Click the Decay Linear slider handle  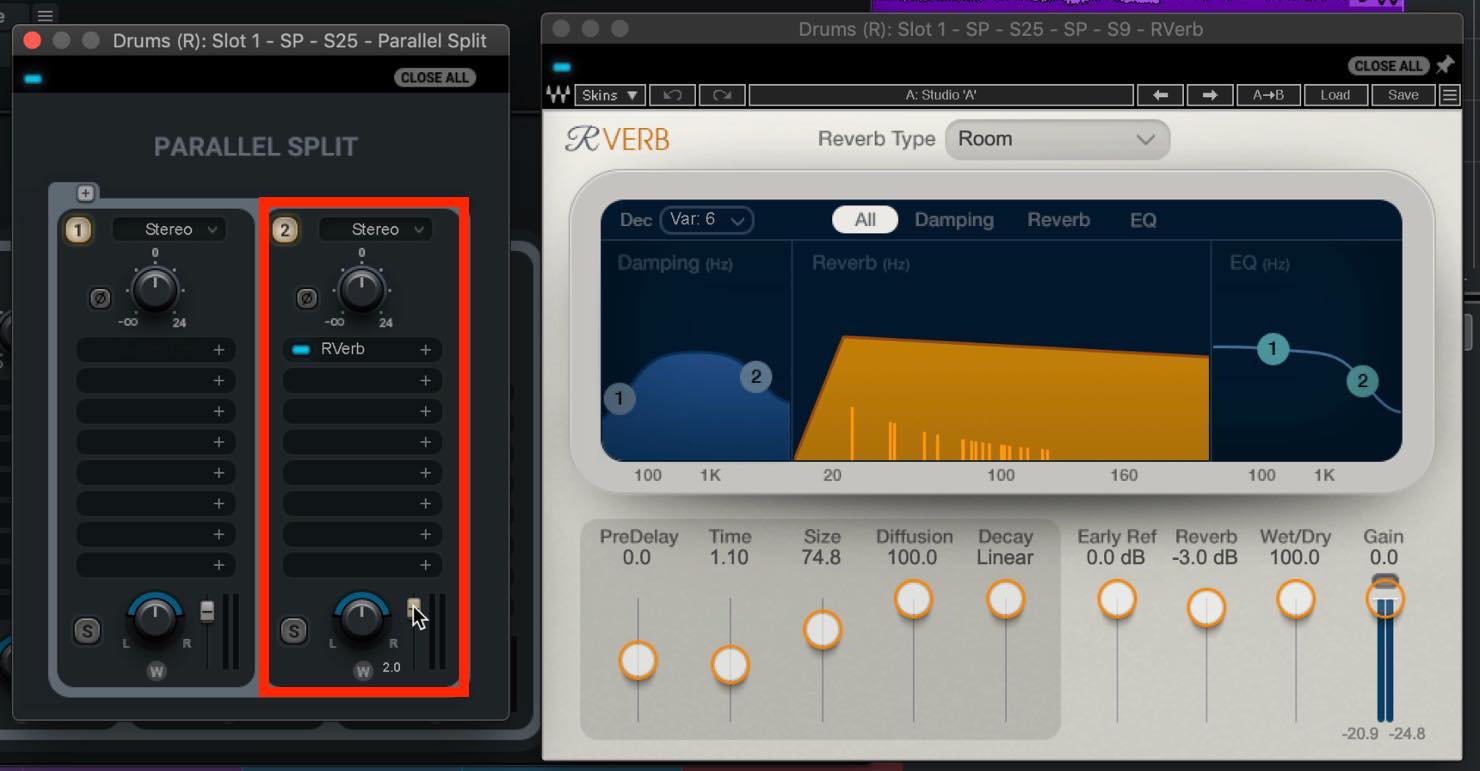(1005, 599)
